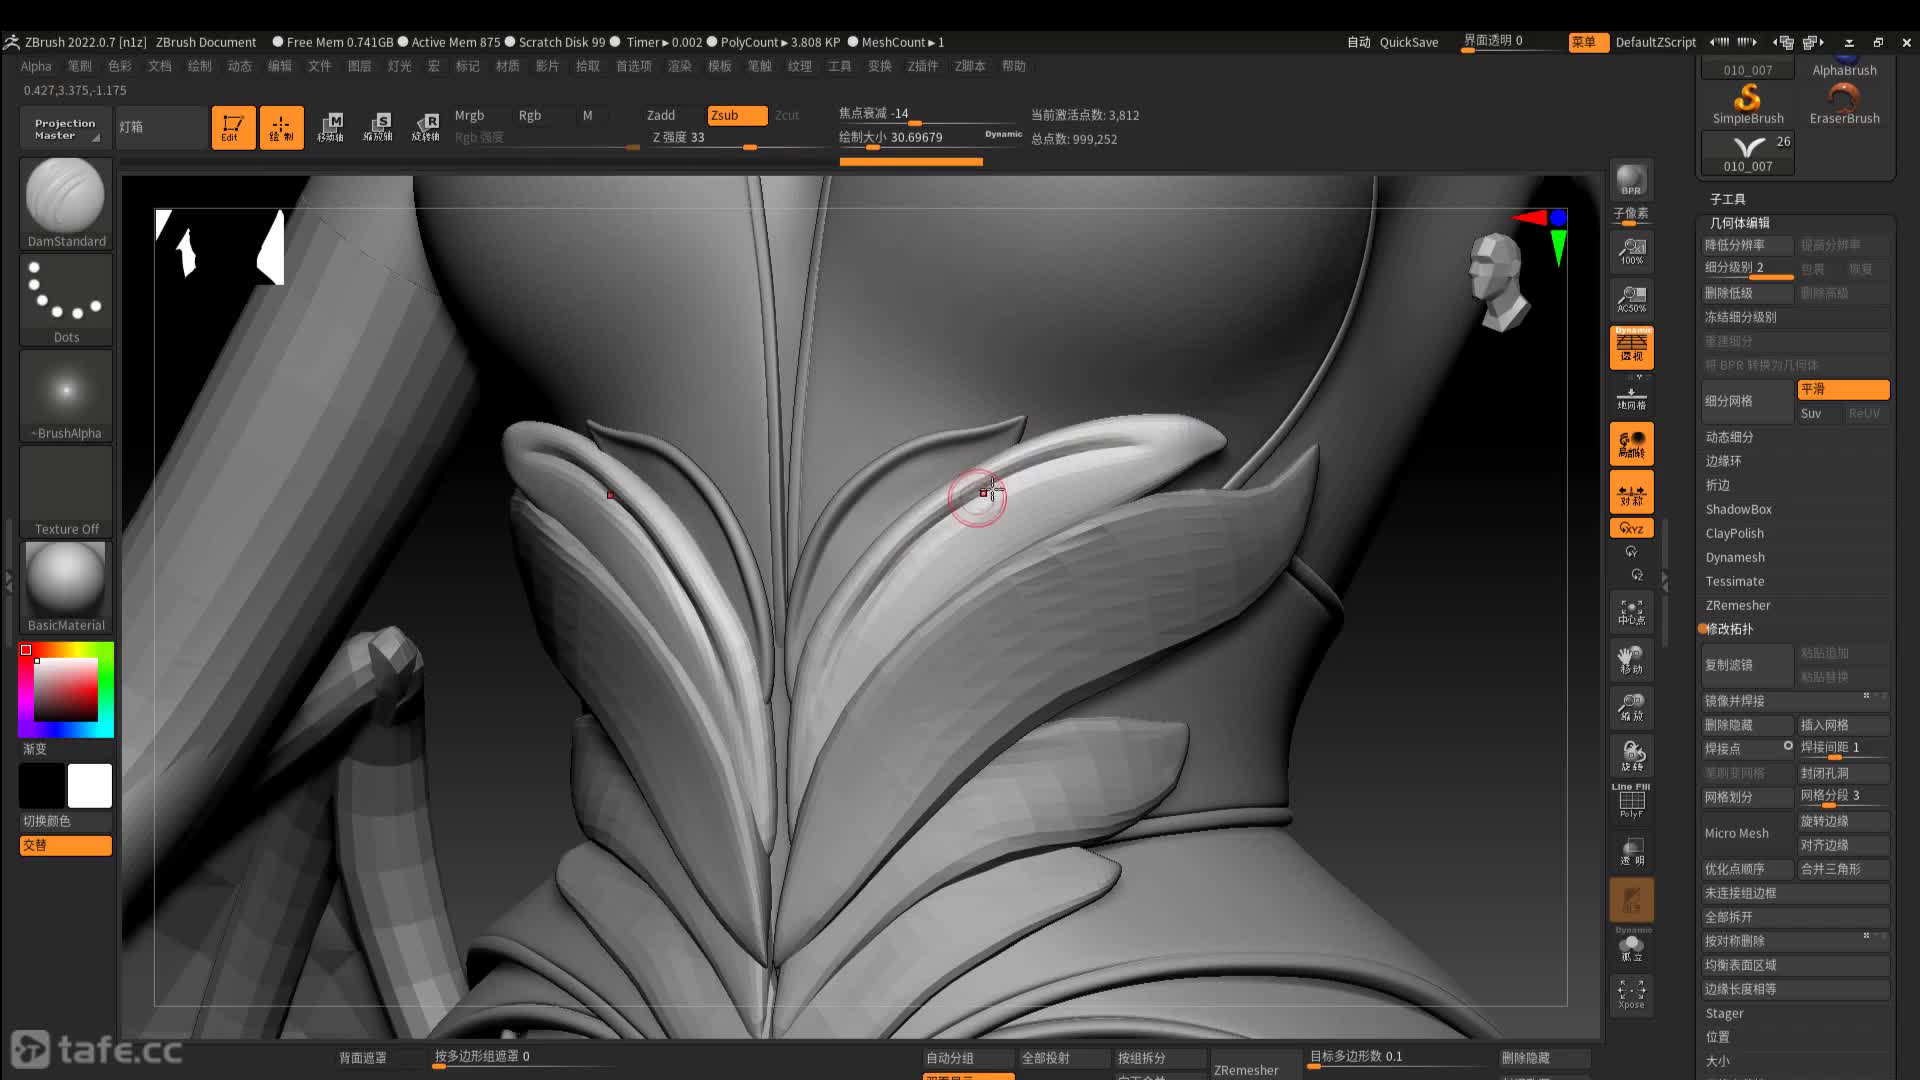The width and height of the screenshot is (1920, 1080).
Task: Click the 降低分辨率 lower resolution button
Action: click(x=1748, y=245)
